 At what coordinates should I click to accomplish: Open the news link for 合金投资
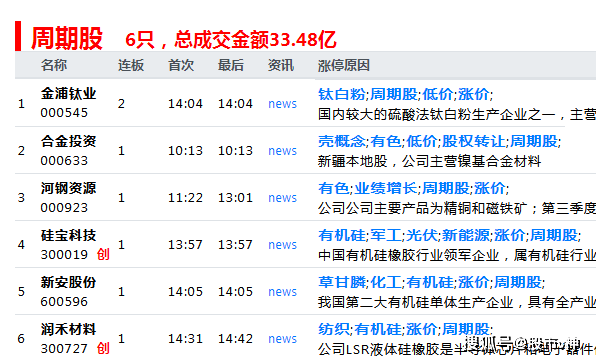(x=282, y=151)
